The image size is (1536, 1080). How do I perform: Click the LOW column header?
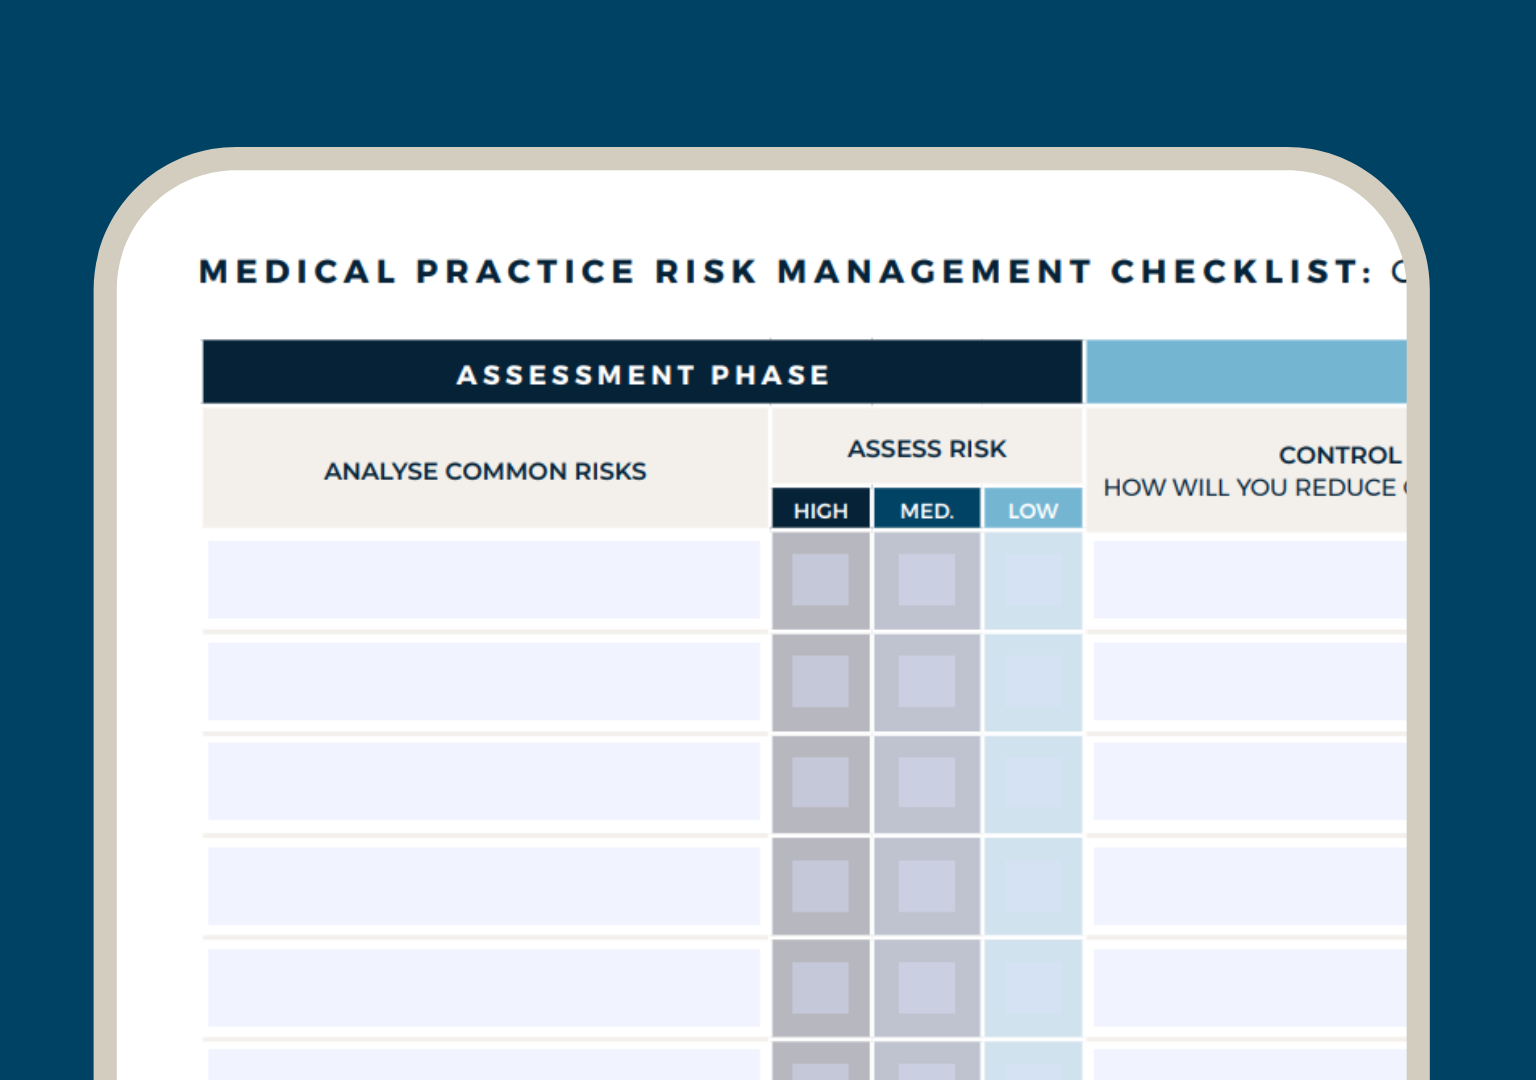tap(1033, 511)
